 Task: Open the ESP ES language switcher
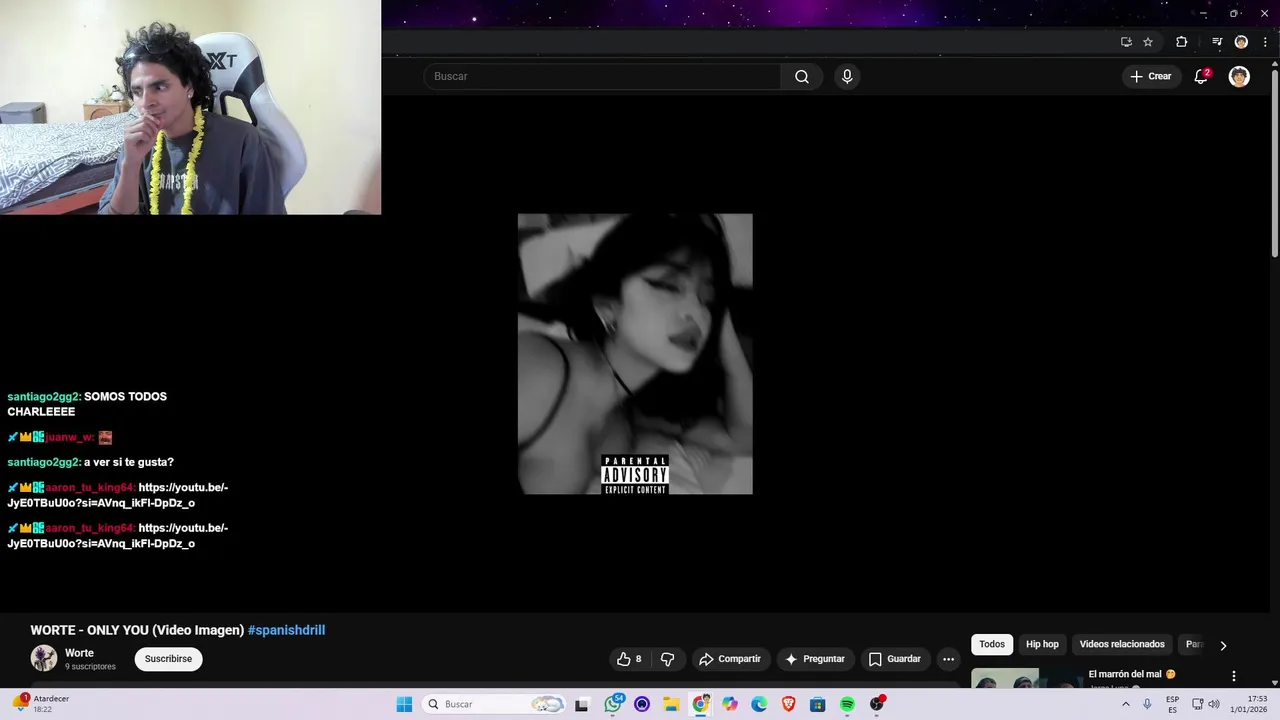[1172, 704]
